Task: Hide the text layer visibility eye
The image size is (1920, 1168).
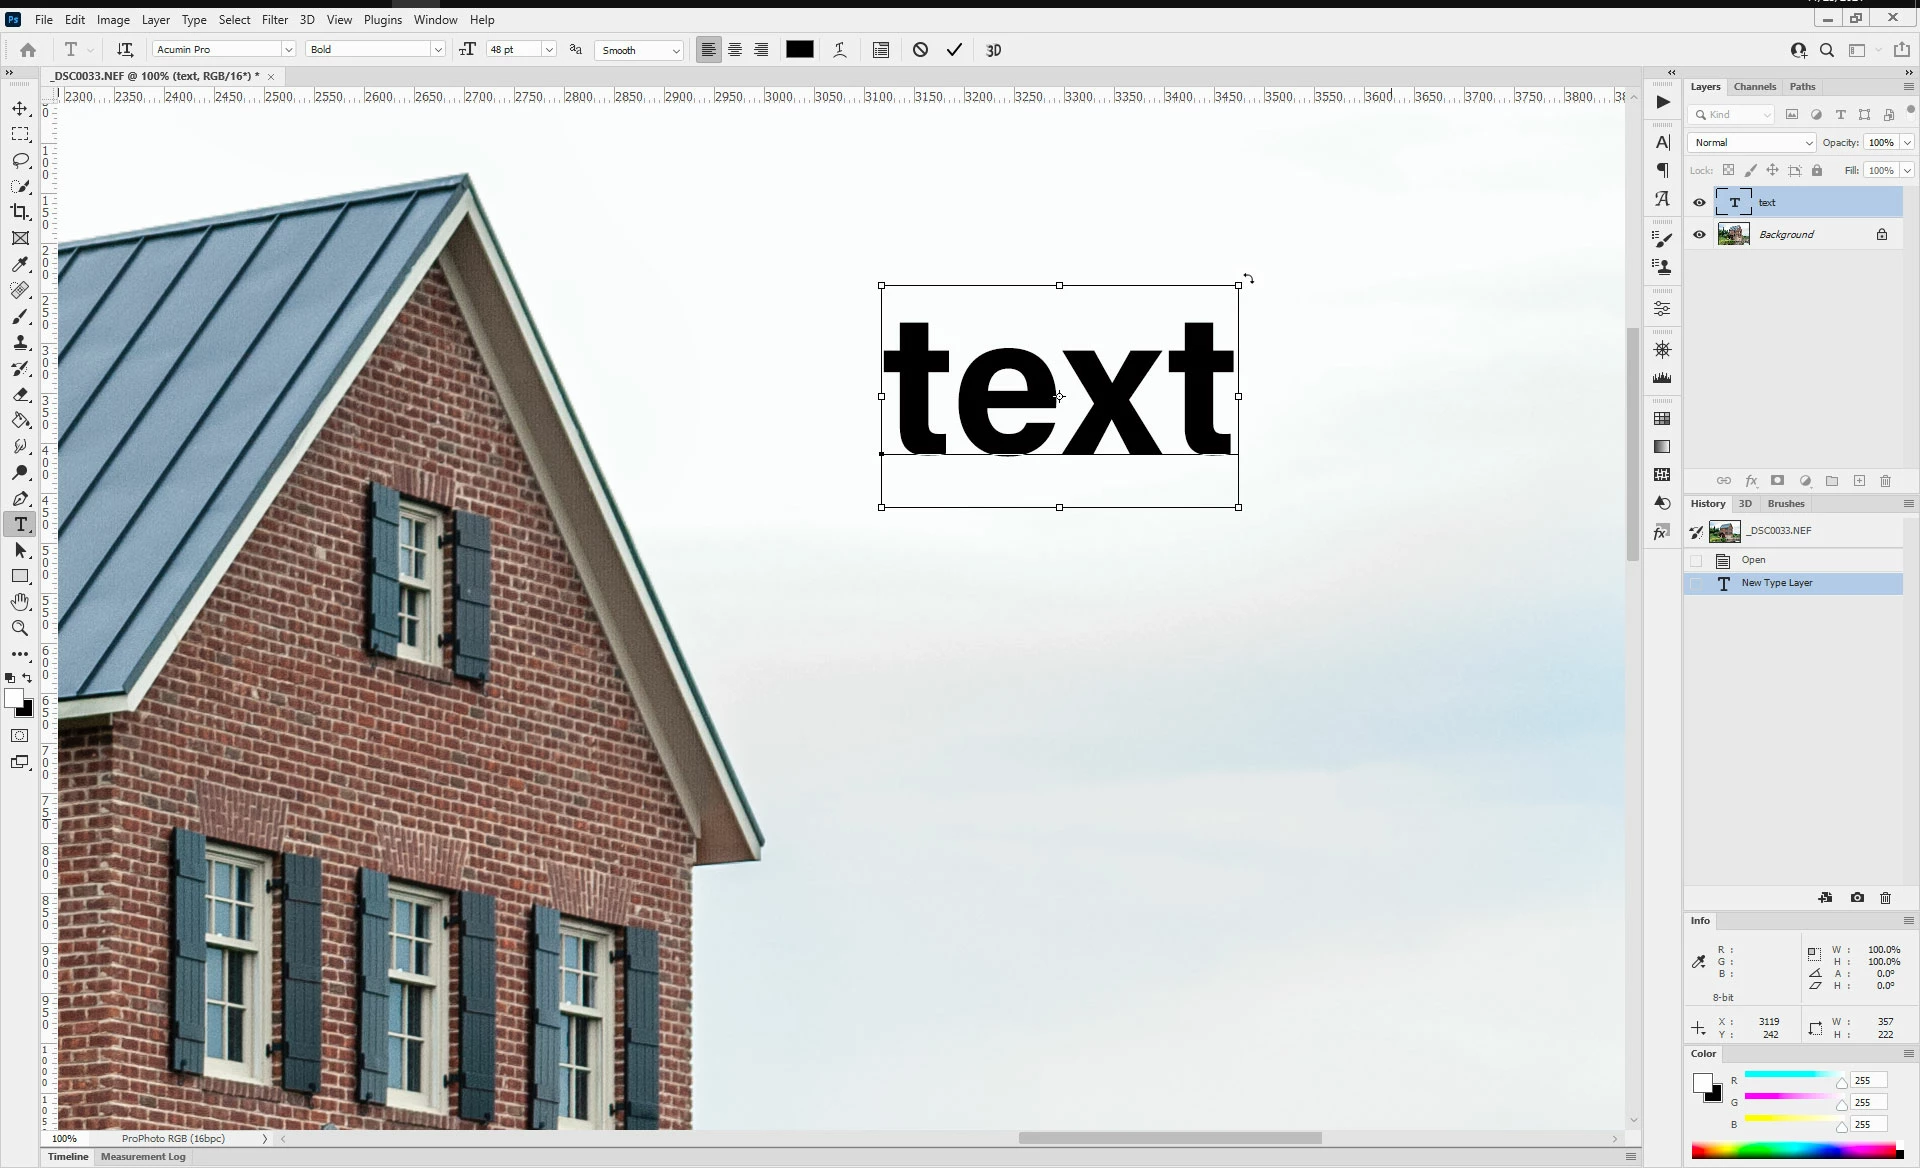Action: pyautogui.click(x=1699, y=202)
